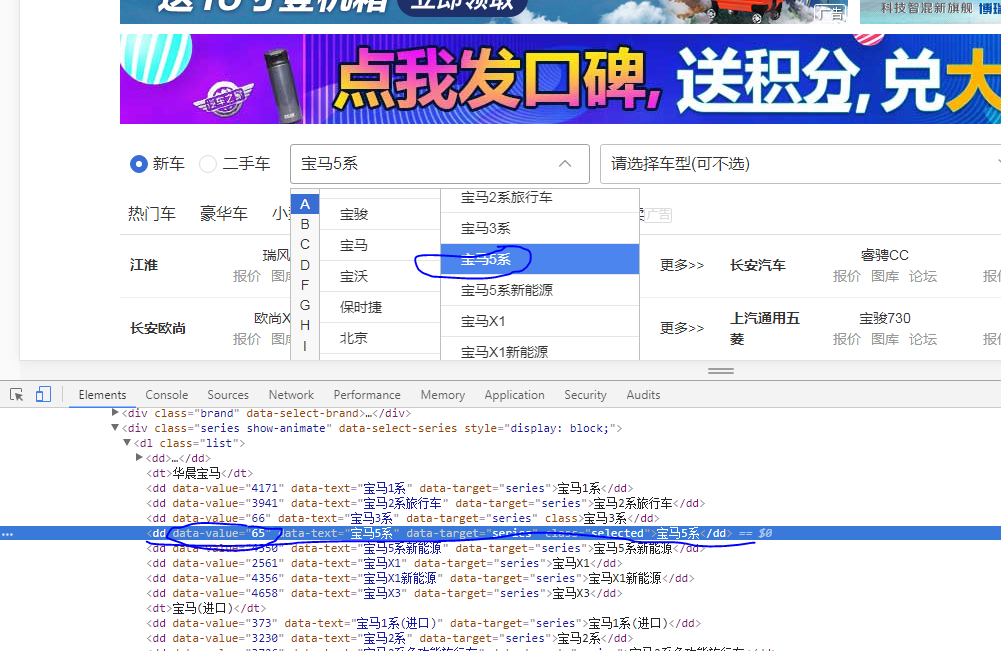
Task: Select letter D in the brand index
Action: [x=305, y=265]
